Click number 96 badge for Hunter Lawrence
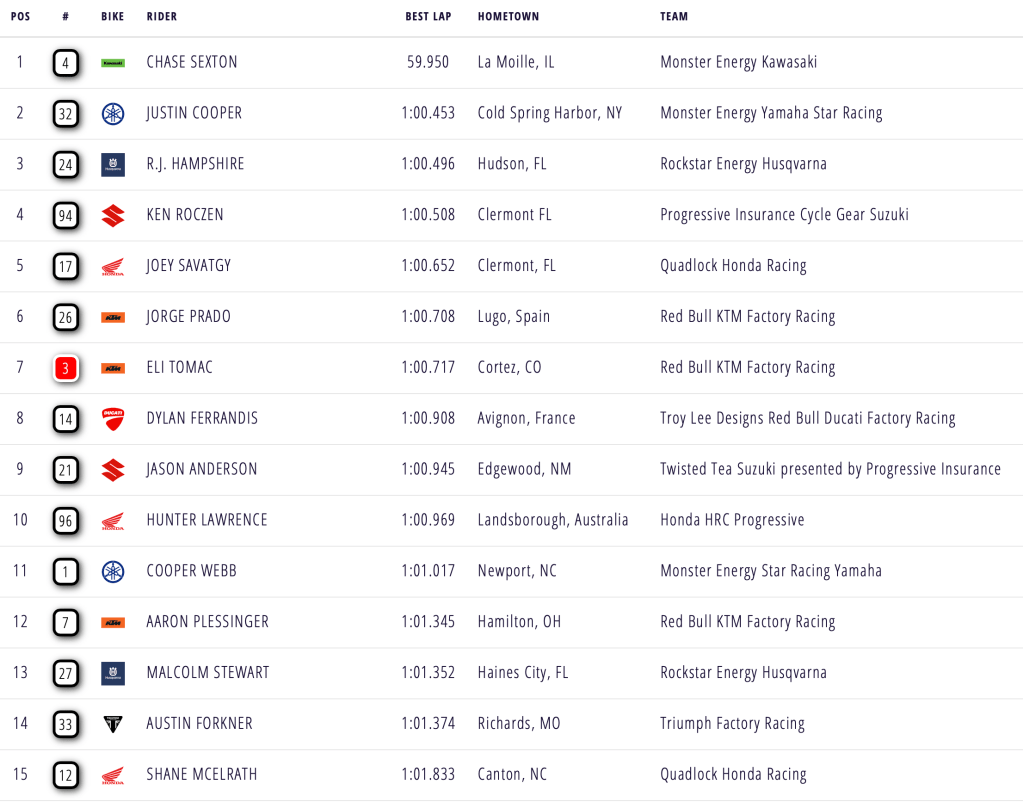This screenshot has height=802, width=1023. click(x=66, y=521)
